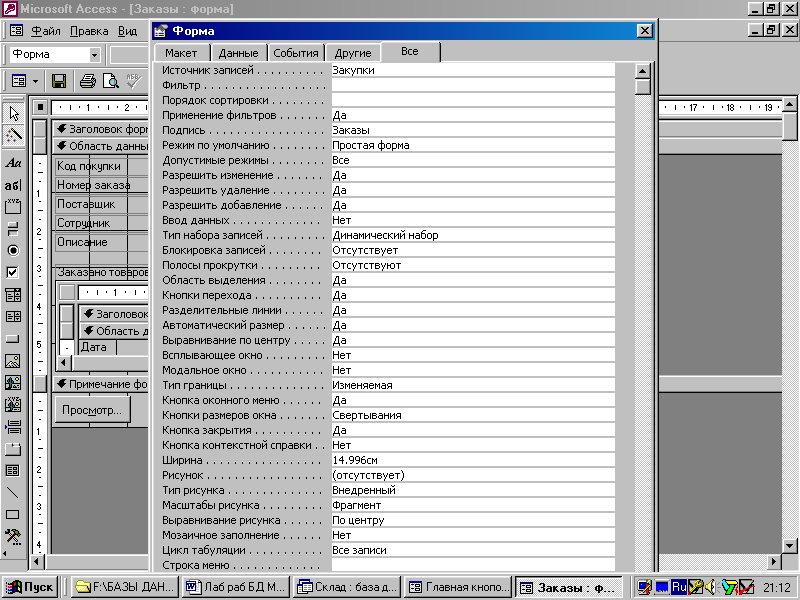Click Тип границы value Изменяемая
This screenshot has width=800, height=600.
473,385
